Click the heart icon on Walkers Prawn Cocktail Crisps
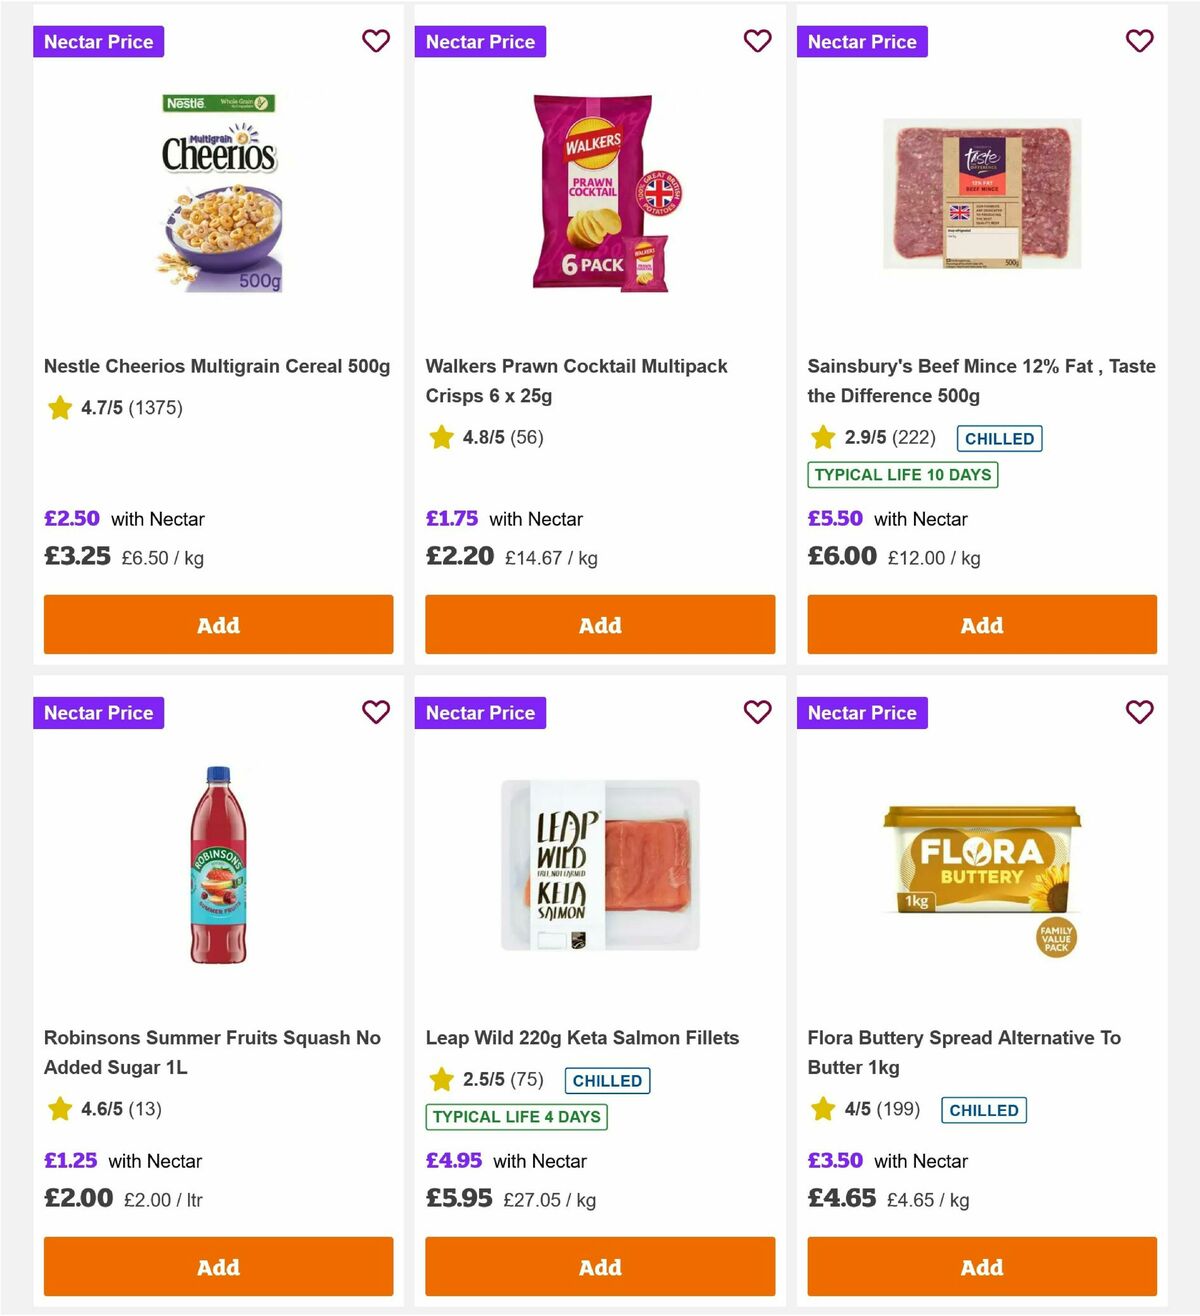The image size is (1200, 1316). pos(758,41)
